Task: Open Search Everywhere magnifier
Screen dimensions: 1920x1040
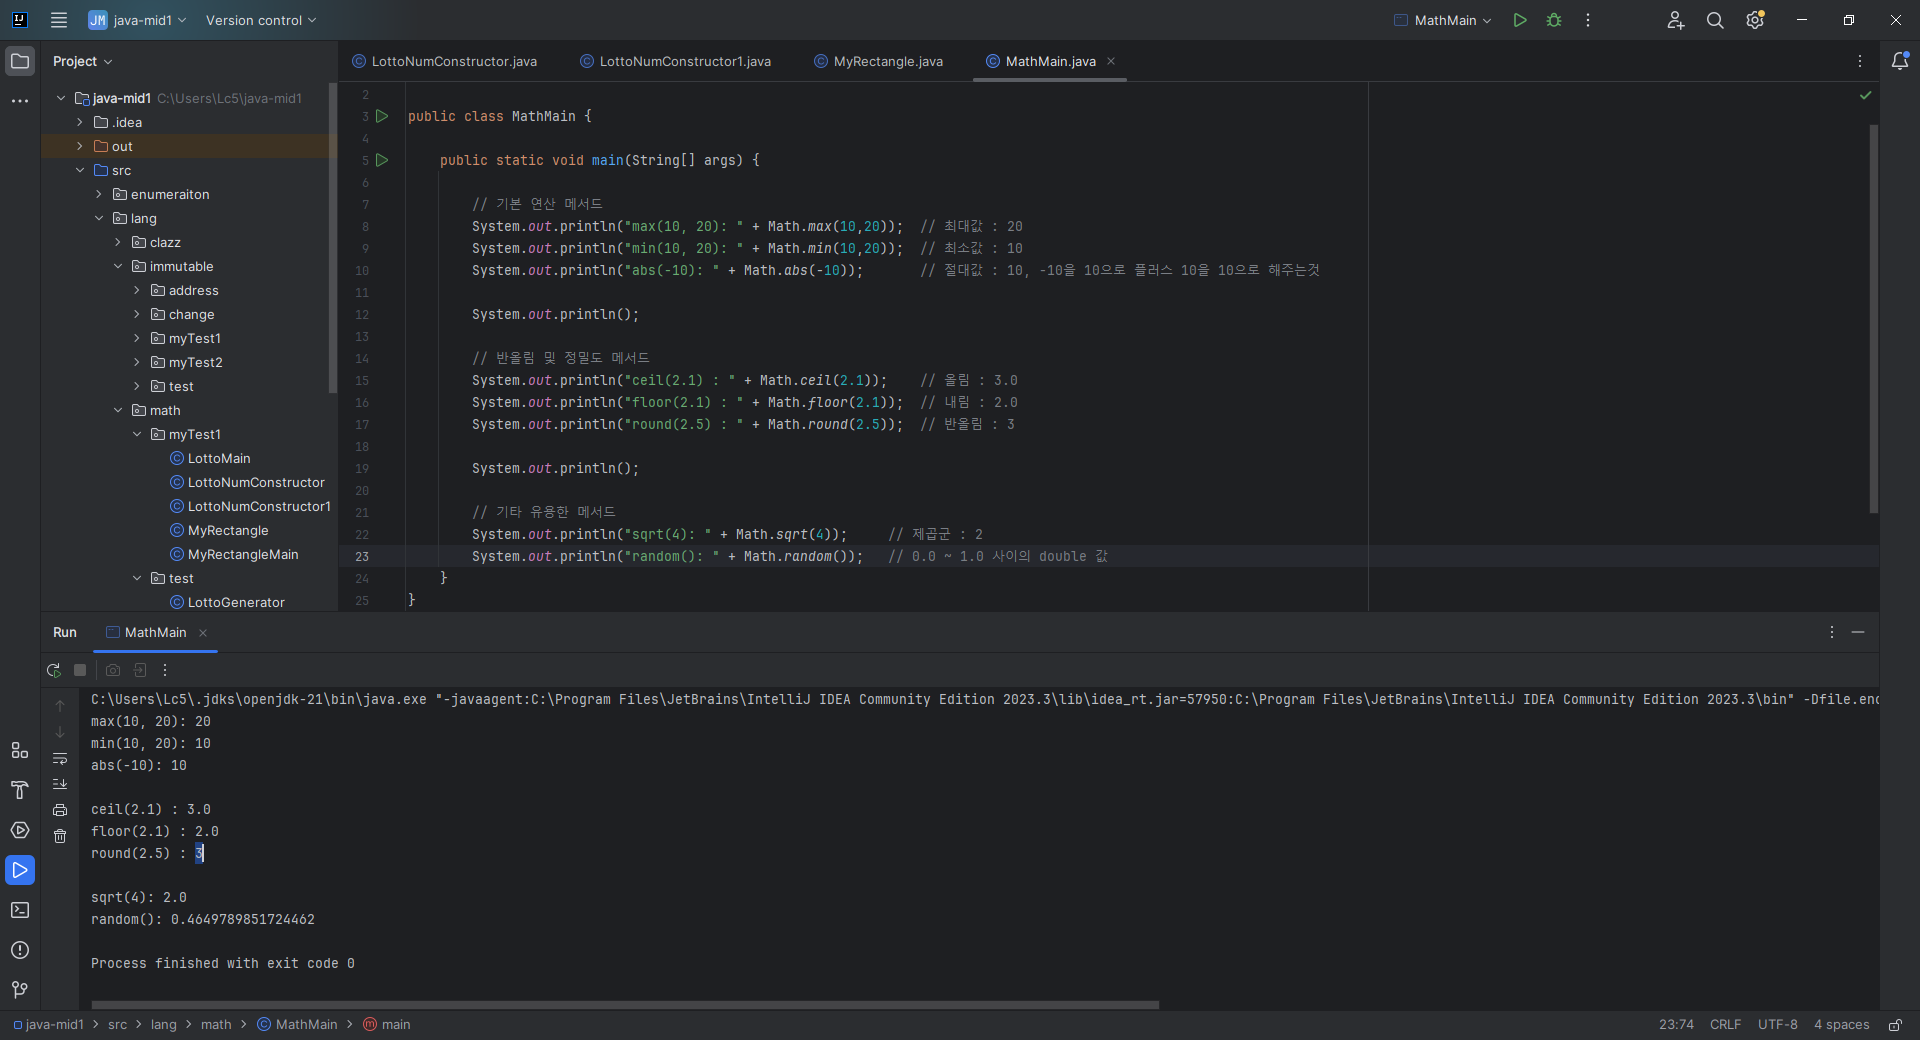Action: click(x=1715, y=20)
